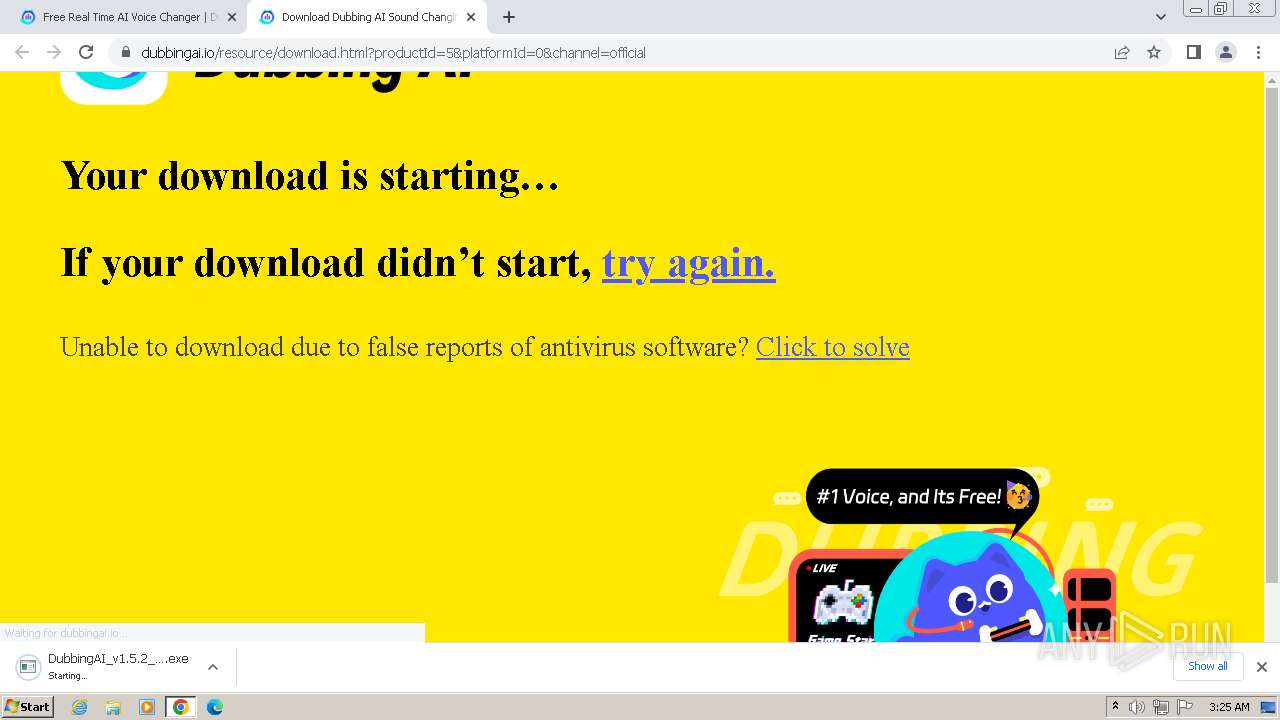The width and height of the screenshot is (1280, 720).
Task: Close the Free Real Time AI Voice Changer tab
Action: 232,17
